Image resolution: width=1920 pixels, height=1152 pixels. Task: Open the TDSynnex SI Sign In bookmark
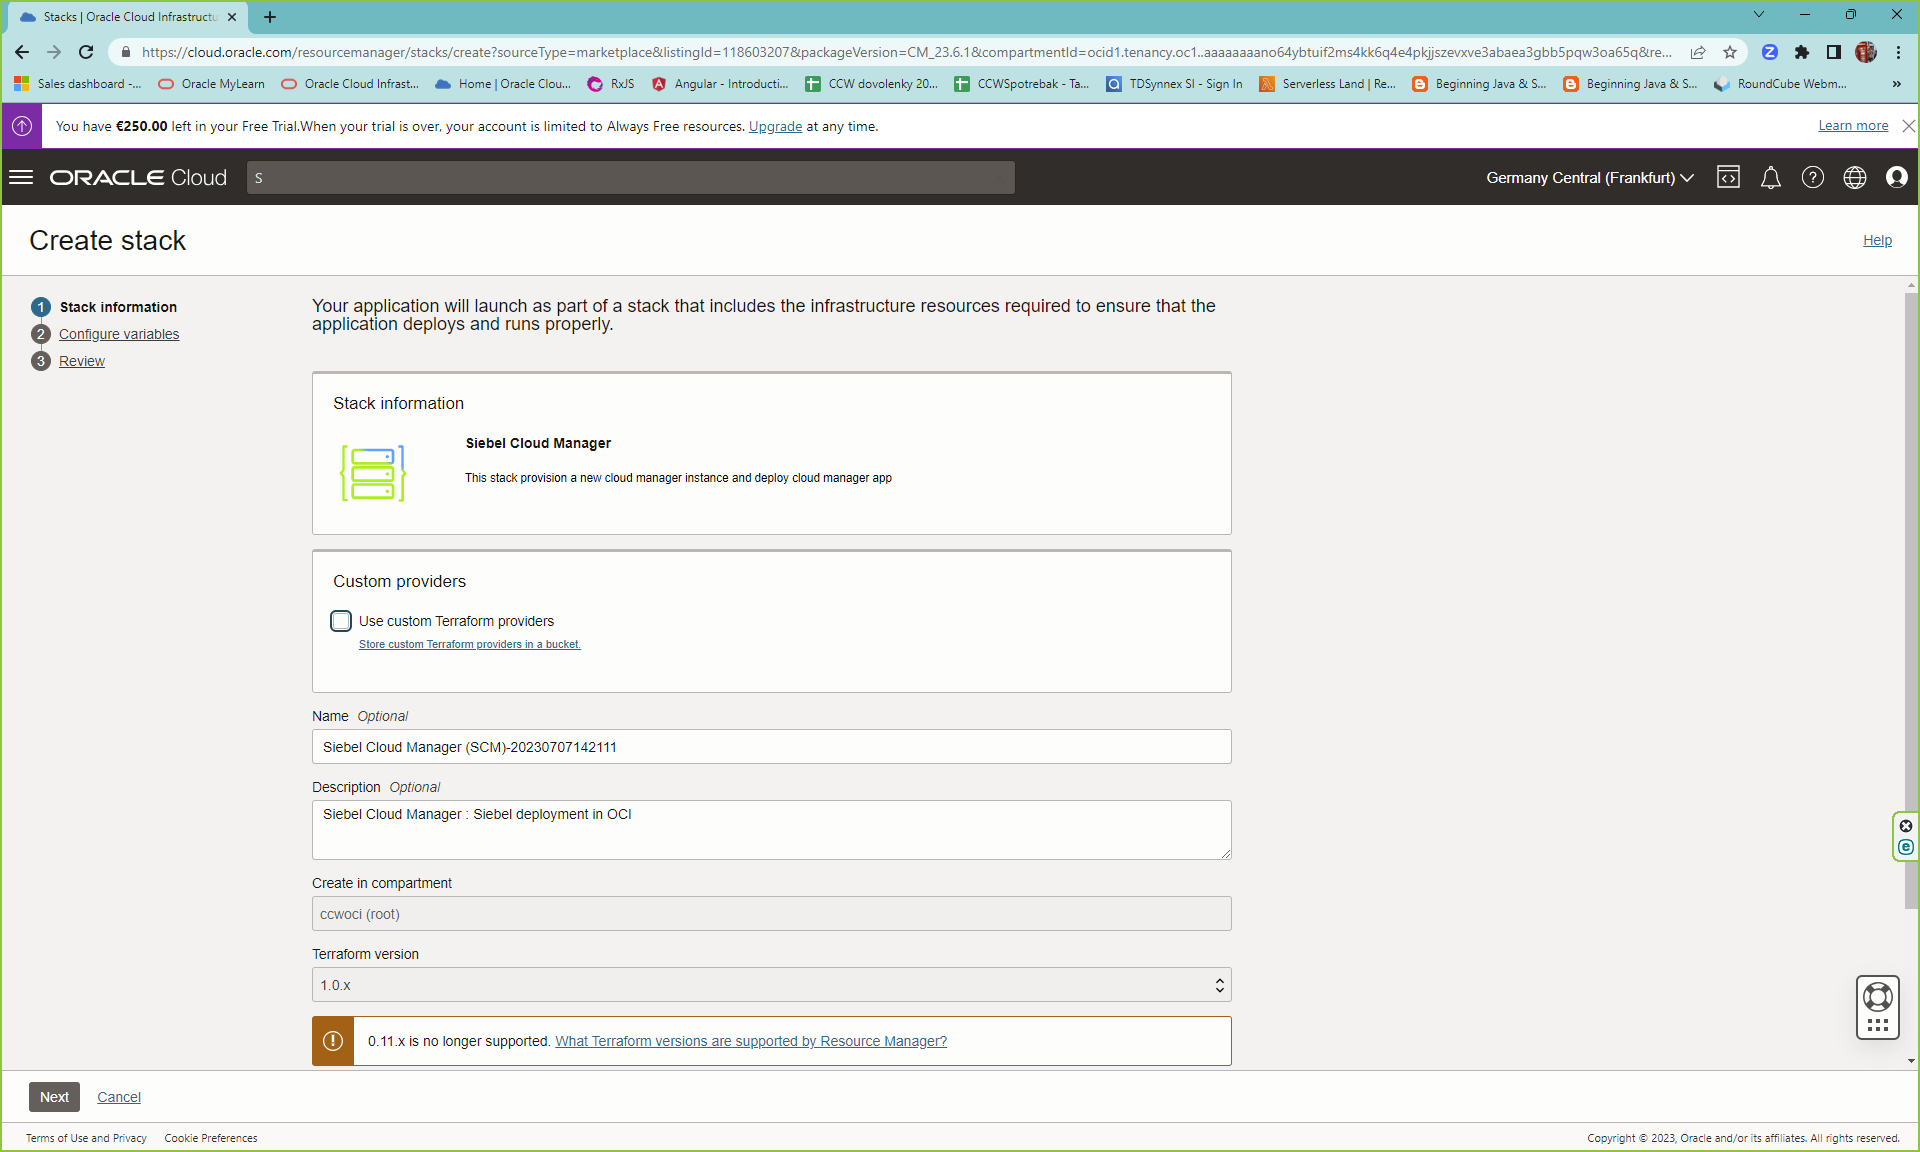pyautogui.click(x=1174, y=84)
